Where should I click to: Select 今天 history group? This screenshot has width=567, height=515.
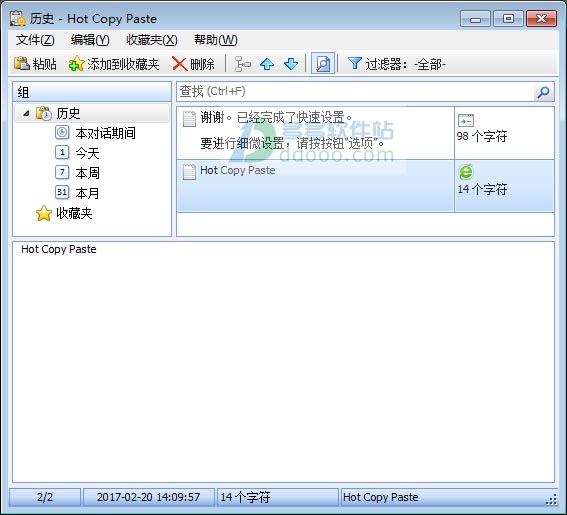pos(87,153)
